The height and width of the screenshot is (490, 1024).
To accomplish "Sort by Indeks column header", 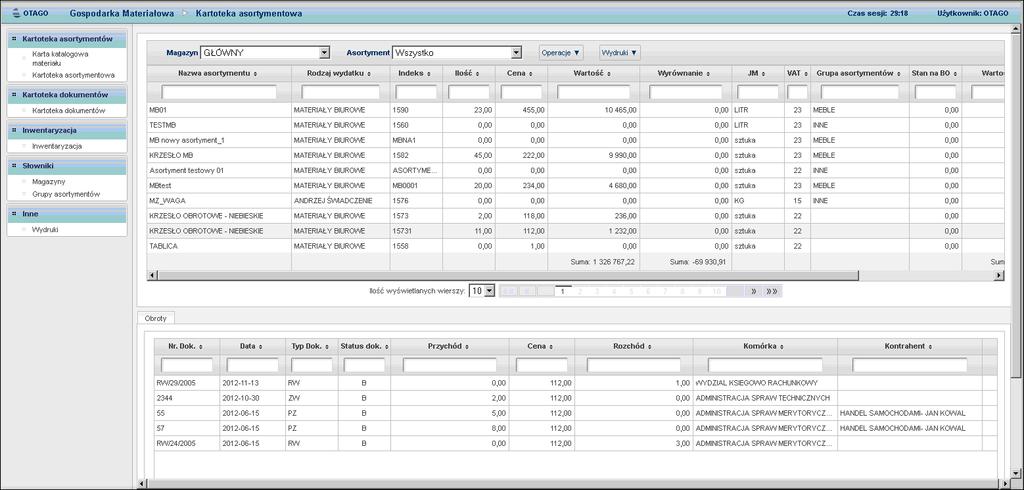I will tap(416, 73).
